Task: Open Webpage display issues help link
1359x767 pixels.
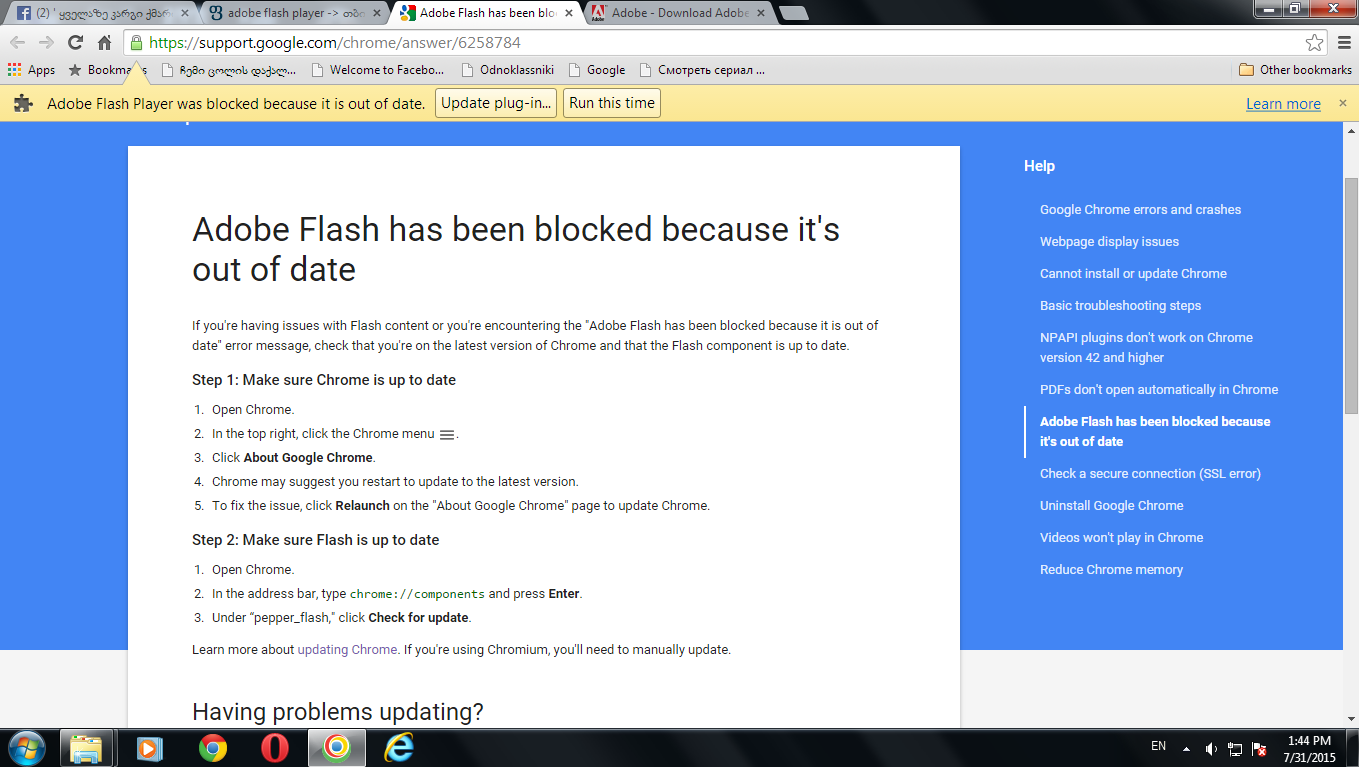Action: click(1109, 242)
